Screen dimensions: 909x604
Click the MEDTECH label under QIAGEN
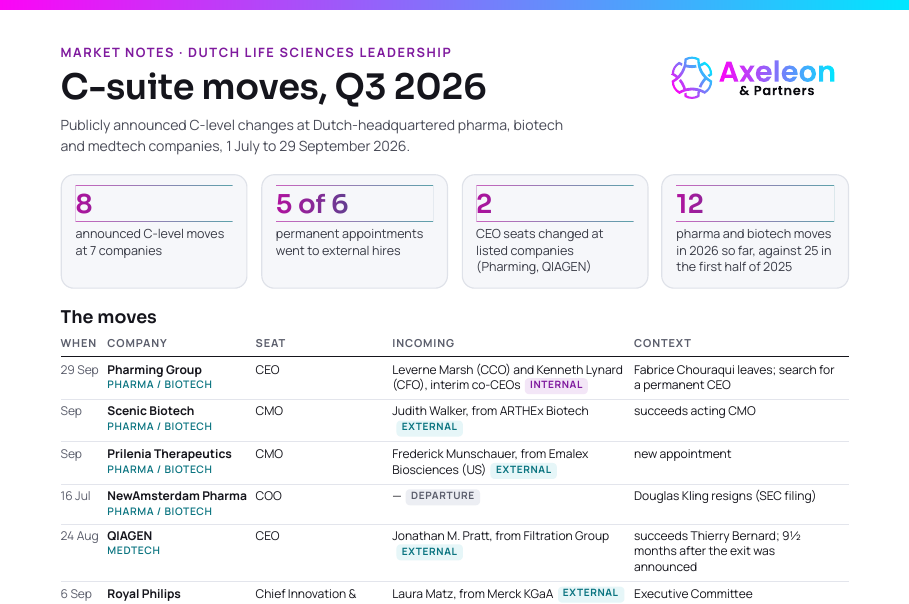coord(133,551)
